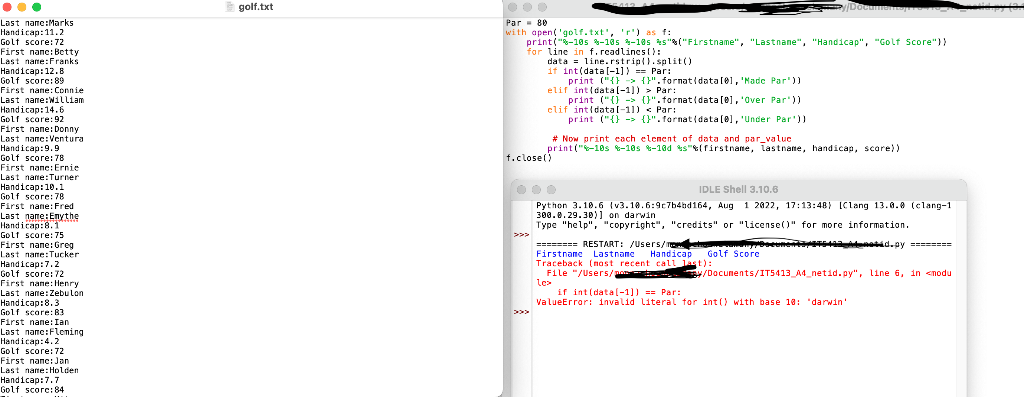Click 'Handicap:10.1' line
Screen dimensions: 1024x397
[x=32, y=187]
